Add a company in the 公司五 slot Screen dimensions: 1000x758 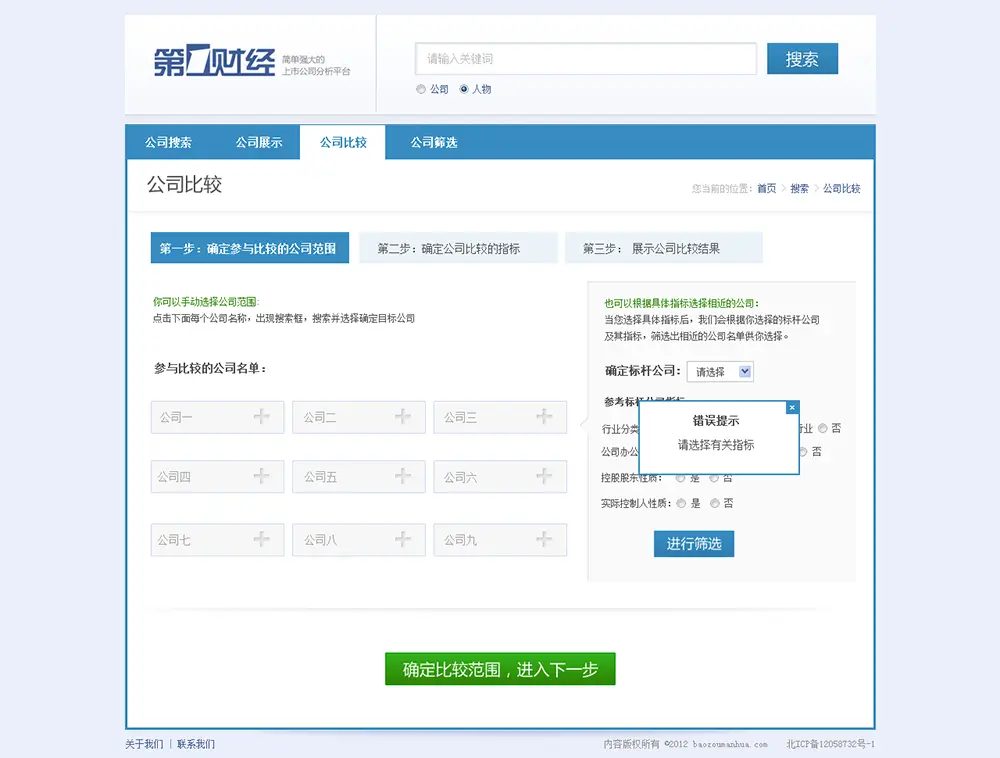click(403, 477)
